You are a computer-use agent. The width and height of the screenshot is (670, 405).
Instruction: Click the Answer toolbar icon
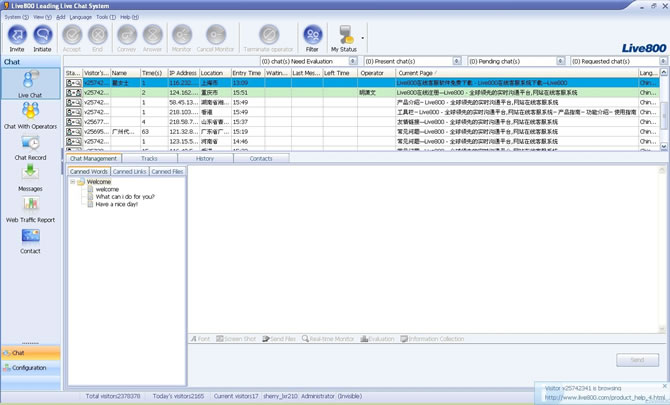tap(153, 35)
